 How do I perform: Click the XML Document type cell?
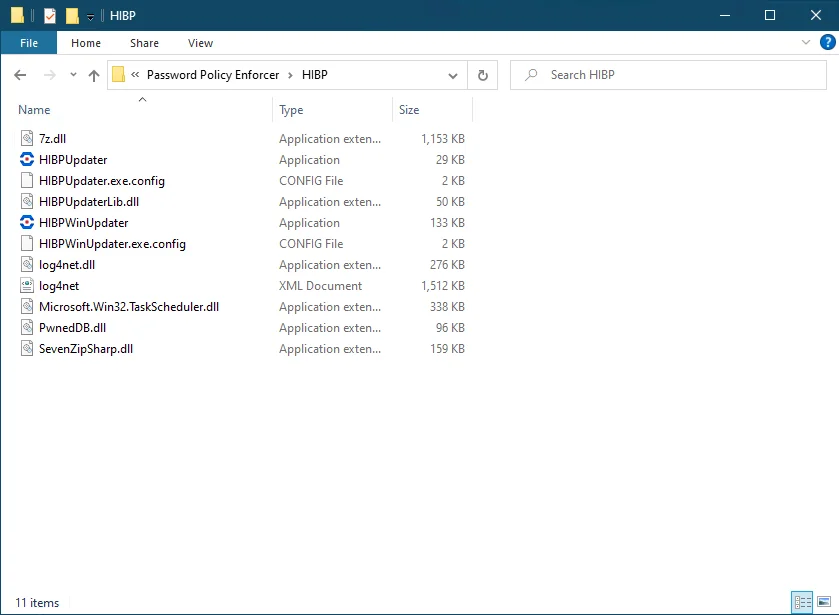pyautogui.click(x=320, y=286)
